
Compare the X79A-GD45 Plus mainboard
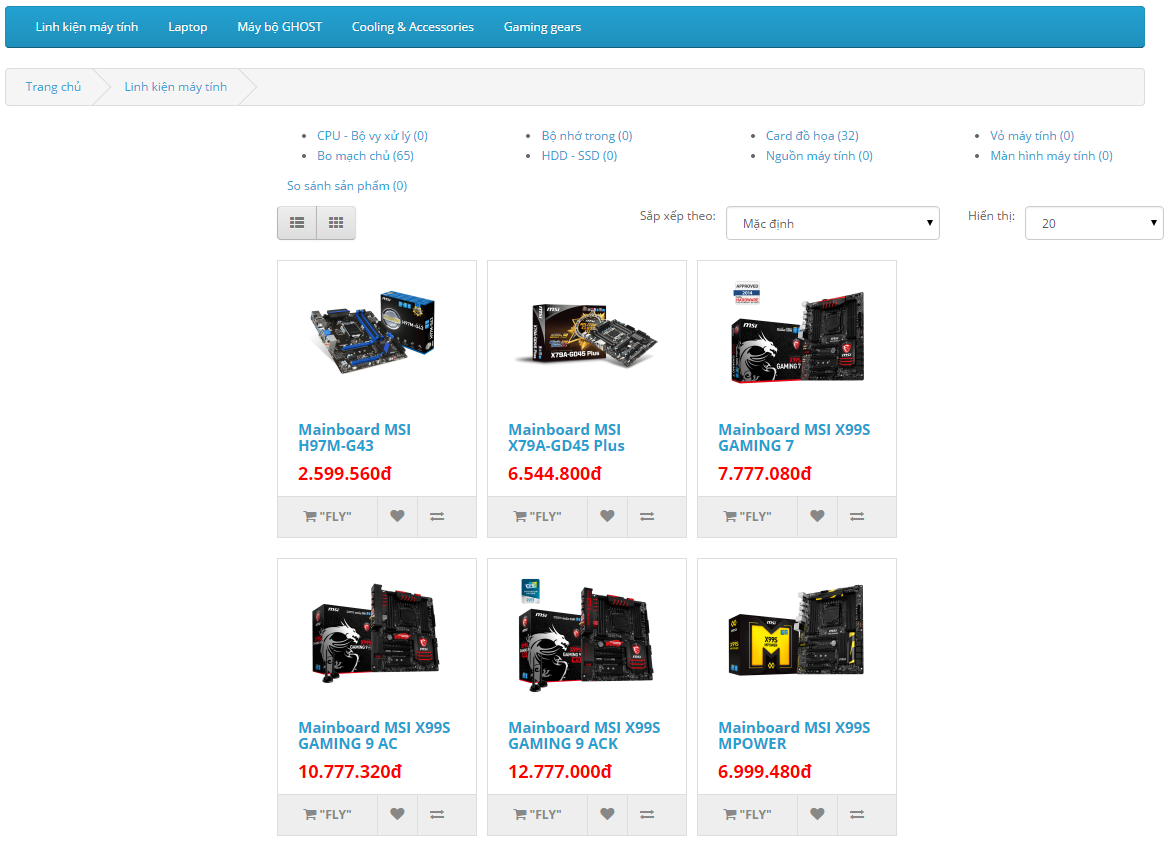[647, 516]
